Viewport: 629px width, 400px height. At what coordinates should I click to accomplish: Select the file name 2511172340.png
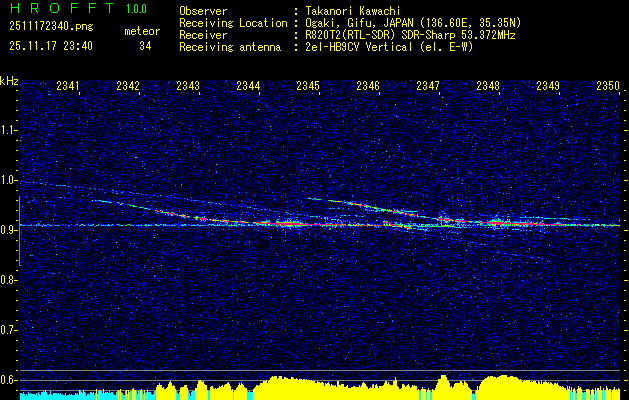(51, 27)
